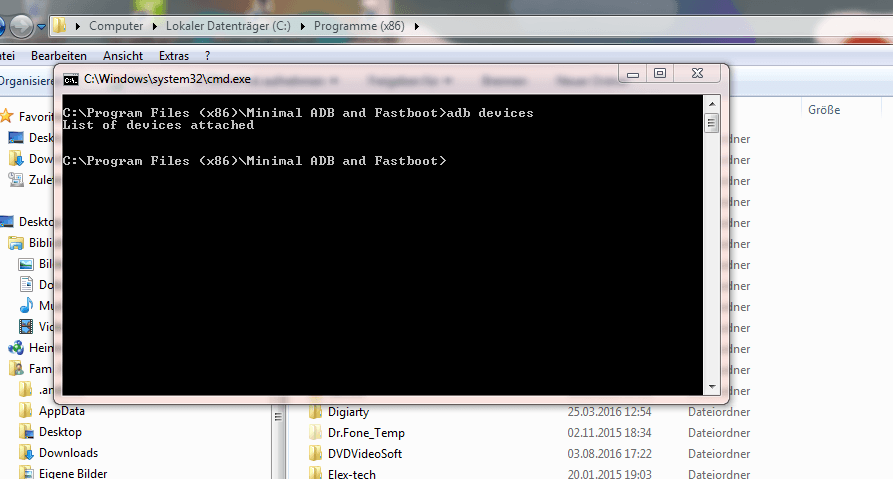Viewport: 893px width, 479px height.
Task: Click the cmd scrollbar up arrow
Action: tap(712, 104)
